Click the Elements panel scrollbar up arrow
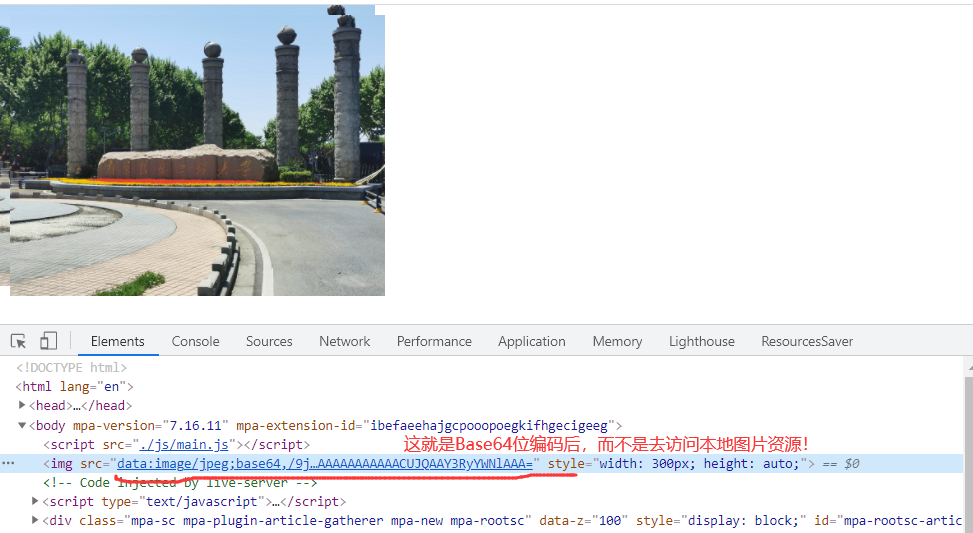This screenshot has height=533, width=973. click(x=969, y=368)
